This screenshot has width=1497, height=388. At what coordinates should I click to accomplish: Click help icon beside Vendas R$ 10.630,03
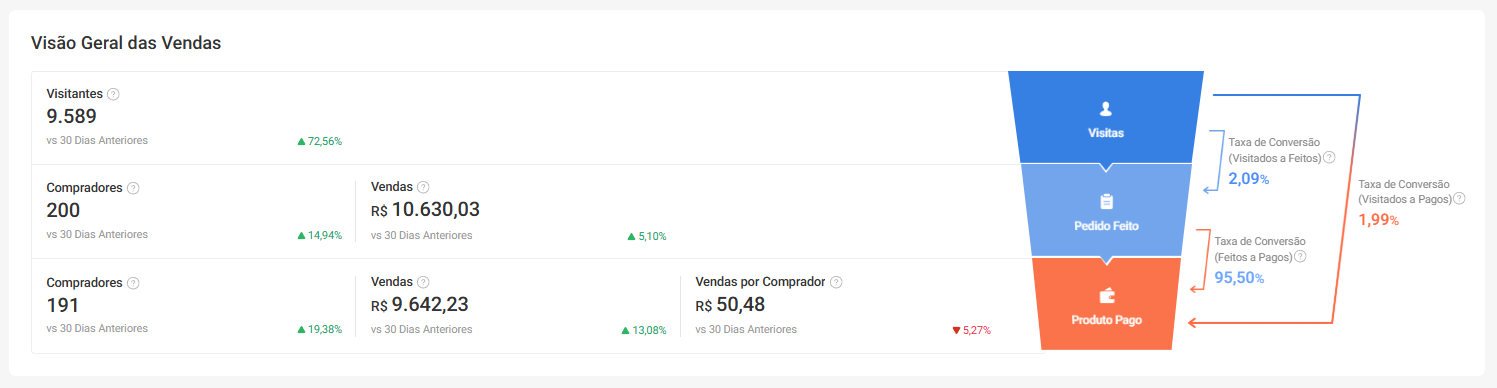coord(423,187)
